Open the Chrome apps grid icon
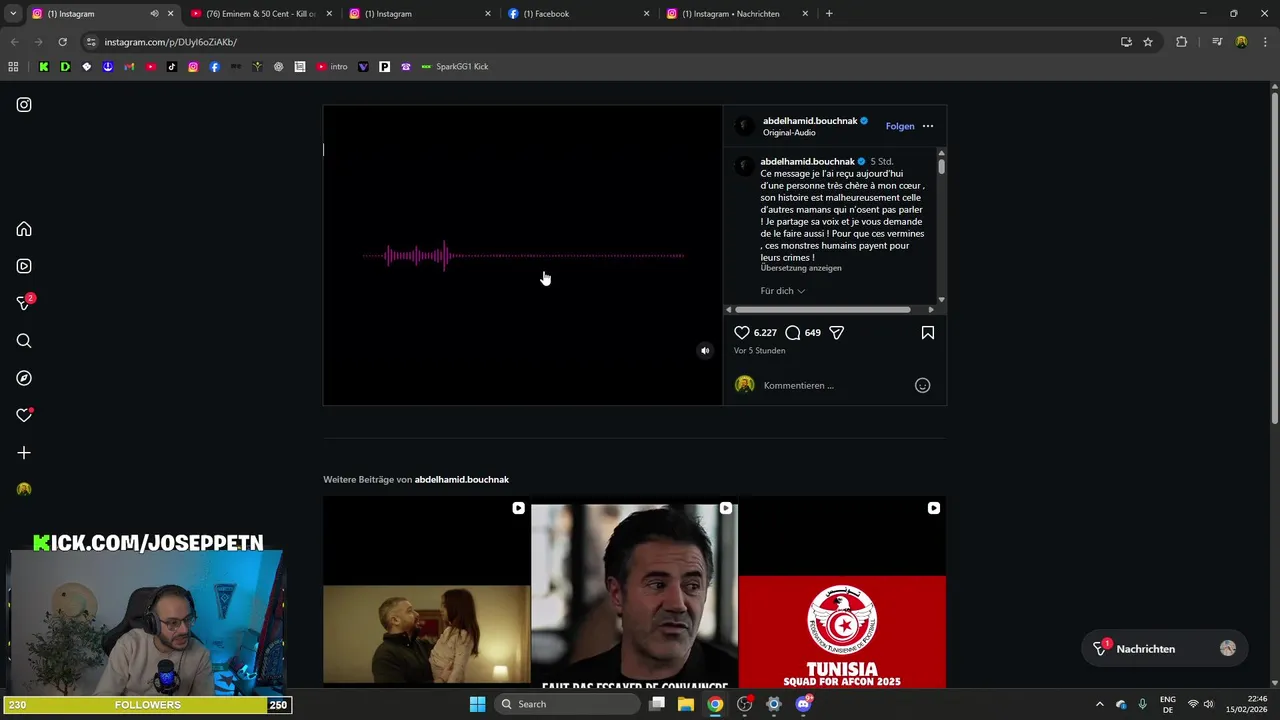1280x720 pixels. point(13,67)
